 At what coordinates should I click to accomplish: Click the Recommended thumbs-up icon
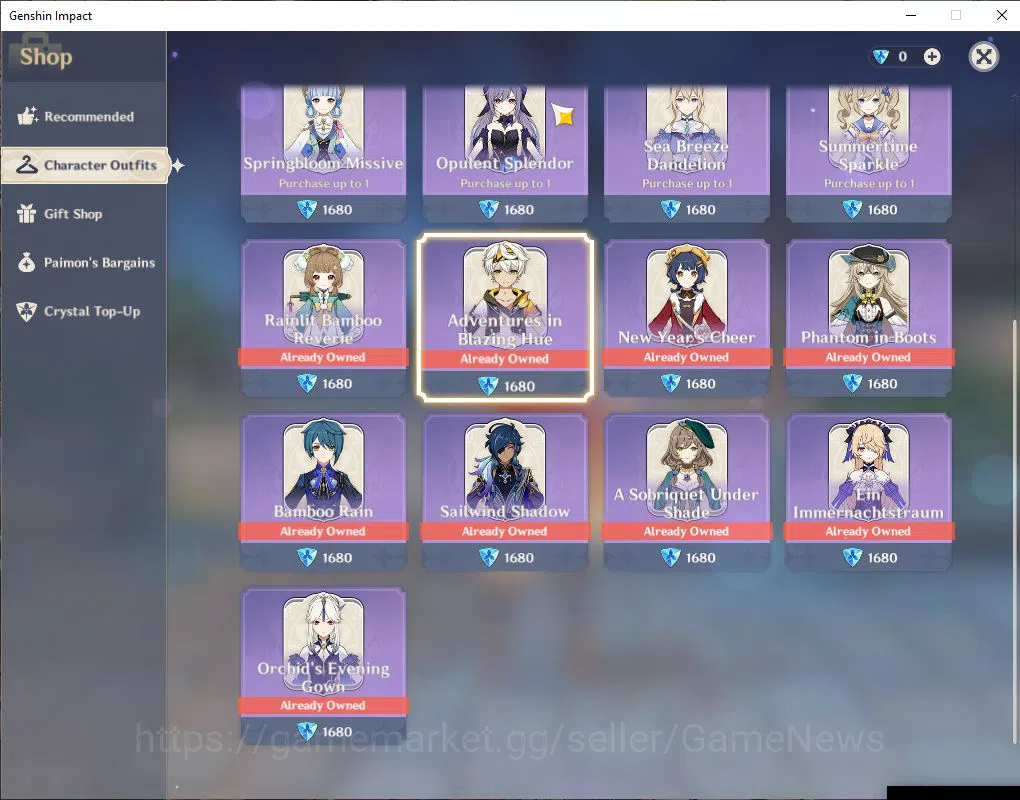coord(27,116)
